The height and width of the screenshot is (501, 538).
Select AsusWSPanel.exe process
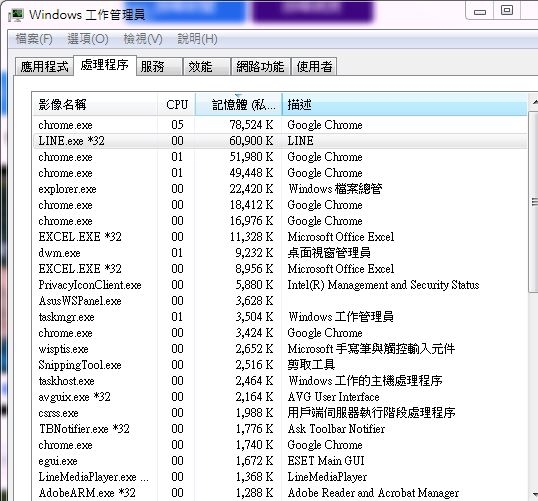[280, 301]
